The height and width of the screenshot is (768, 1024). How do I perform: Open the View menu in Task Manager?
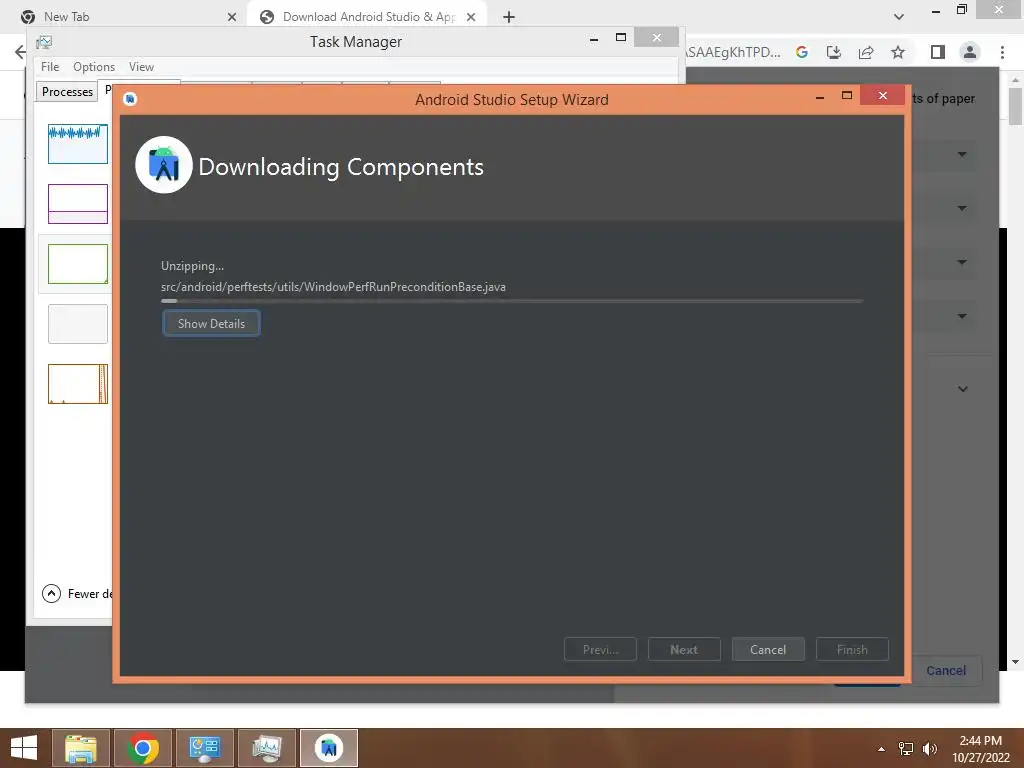coord(141,67)
